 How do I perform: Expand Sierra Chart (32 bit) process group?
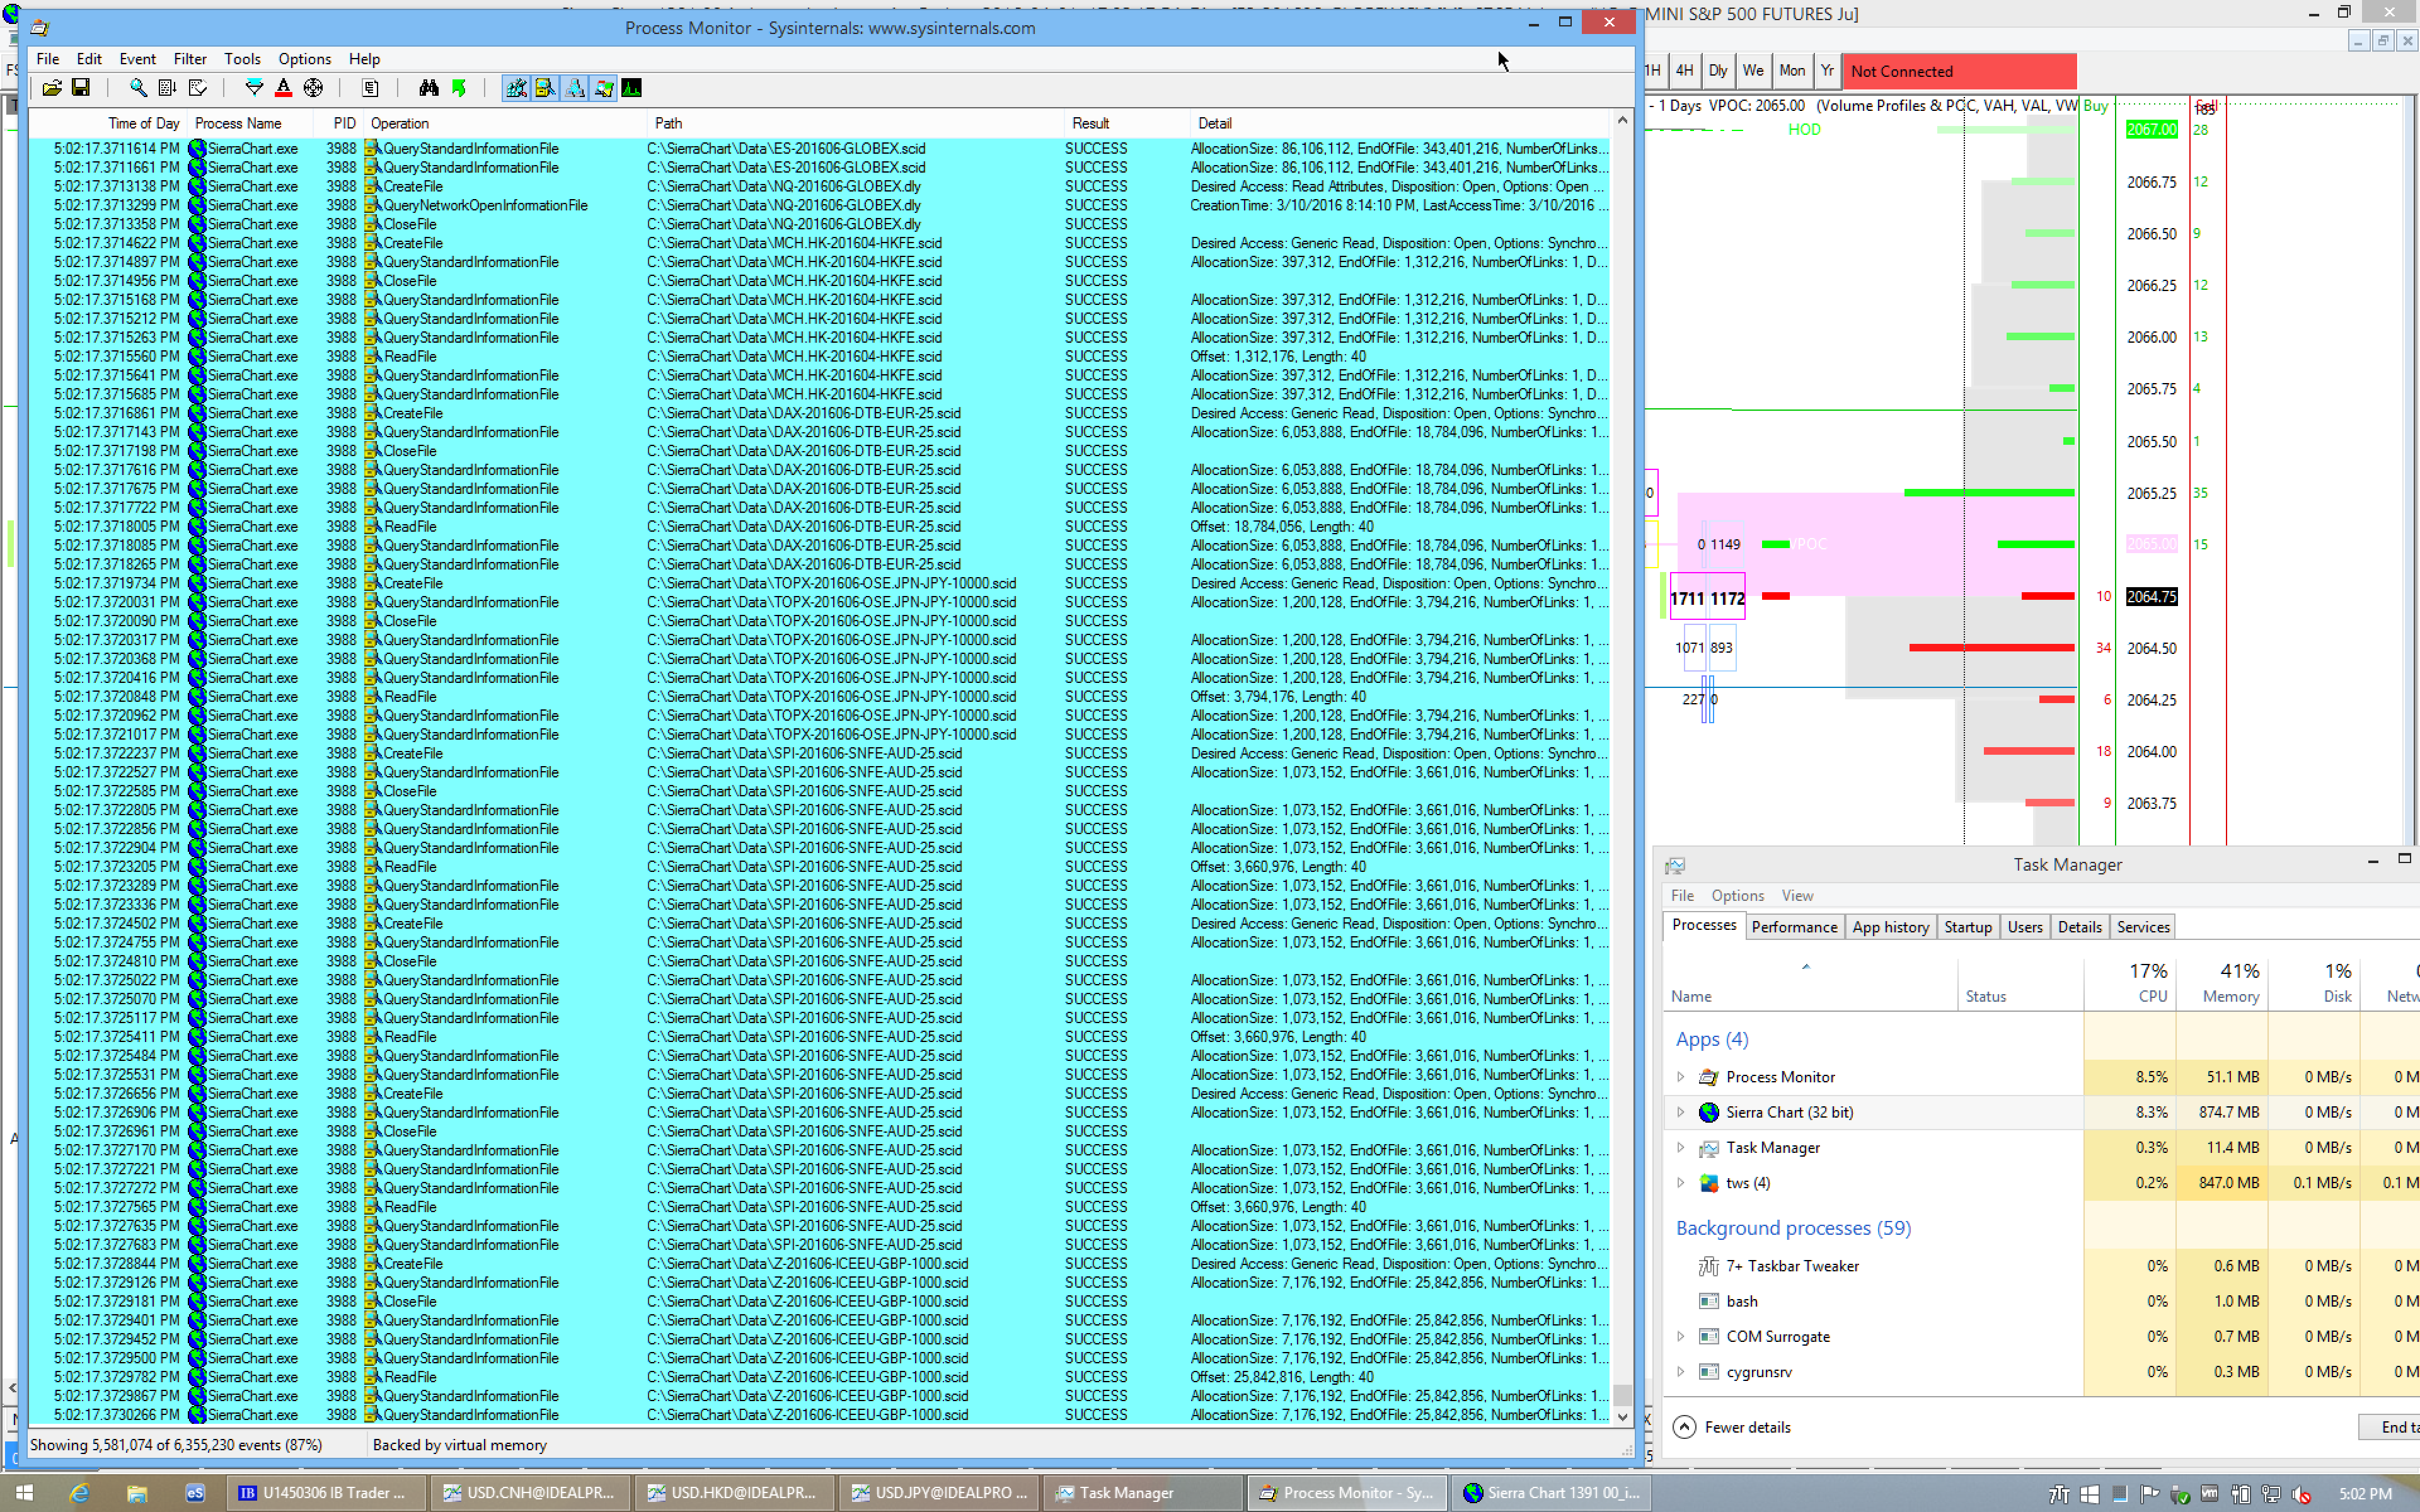coord(1681,1112)
